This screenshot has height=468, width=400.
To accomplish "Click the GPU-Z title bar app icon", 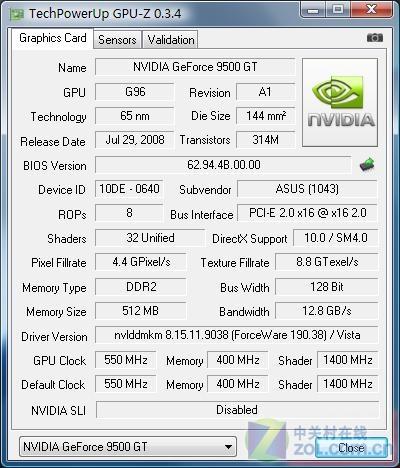I will coord(17,14).
